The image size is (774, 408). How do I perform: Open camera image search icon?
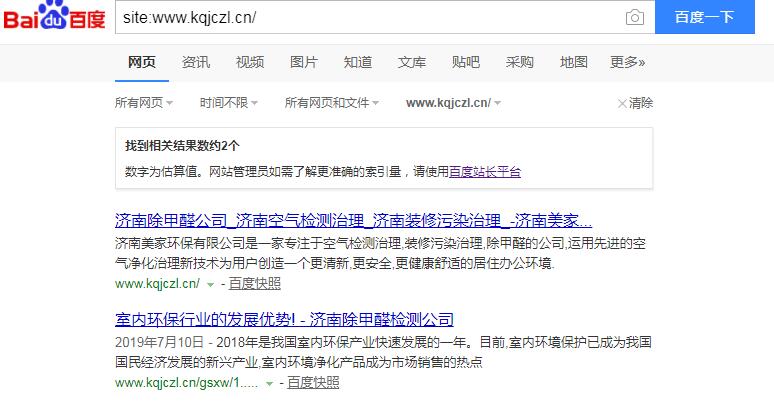pyautogui.click(x=635, y=18)
